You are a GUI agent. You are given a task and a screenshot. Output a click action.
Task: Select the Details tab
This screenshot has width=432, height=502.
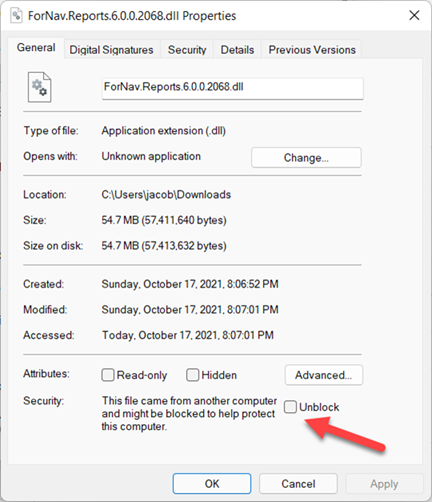point(237,50)
